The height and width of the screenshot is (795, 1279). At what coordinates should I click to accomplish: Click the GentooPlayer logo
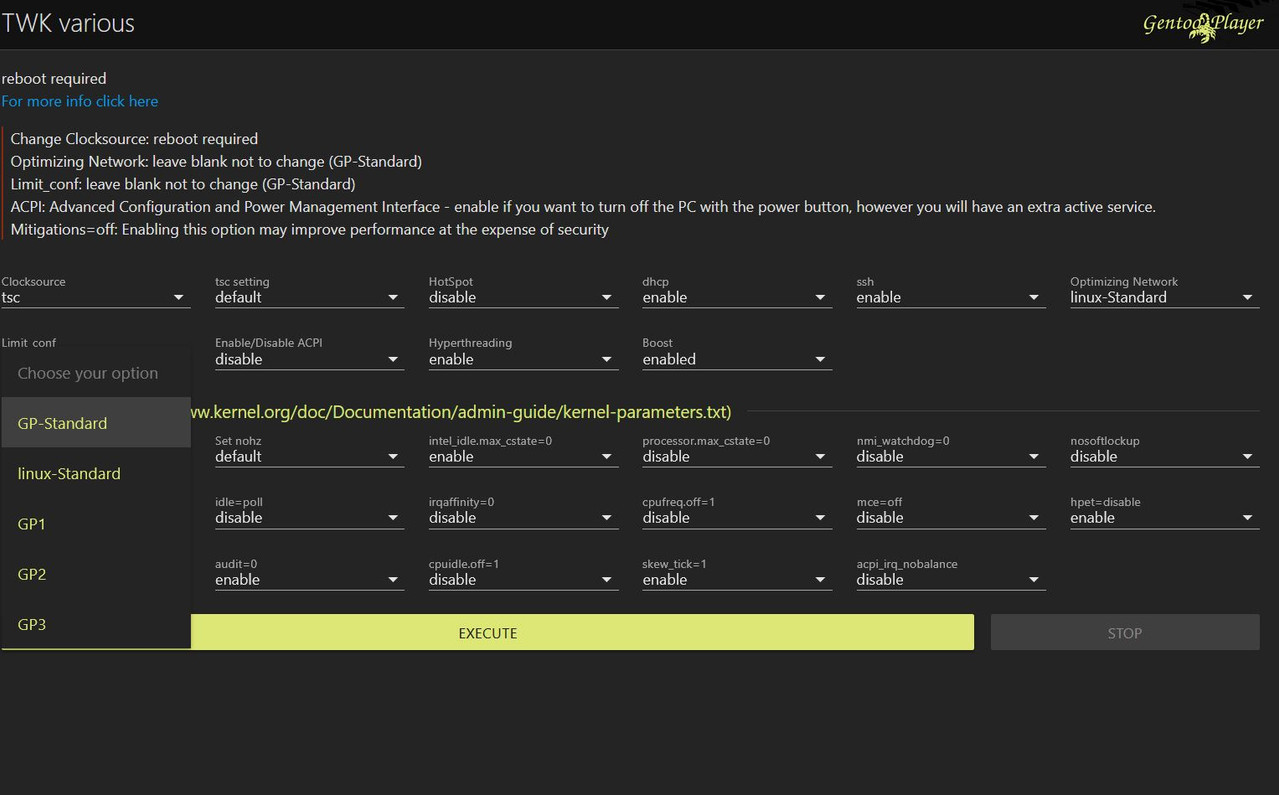pyautogui.click(x=1203, y=25)
